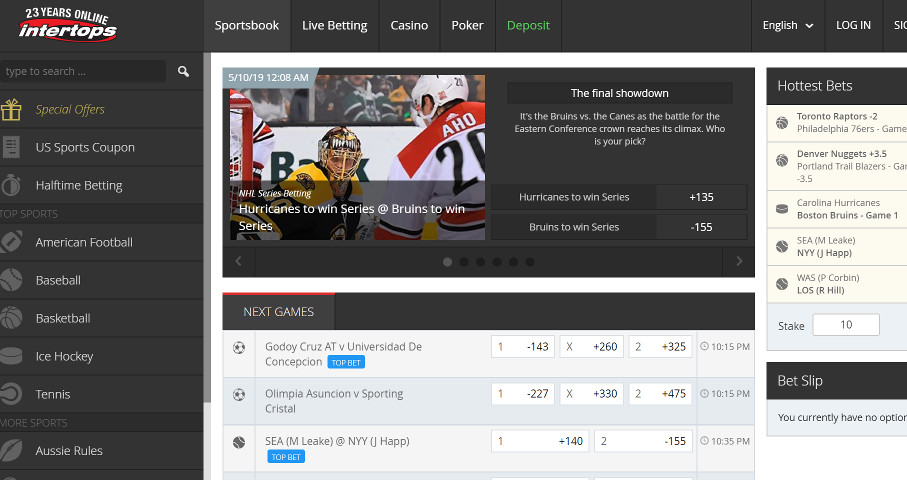Click the search magnifier icon
This screenshot has width=907, height=480.
(183, 71)
